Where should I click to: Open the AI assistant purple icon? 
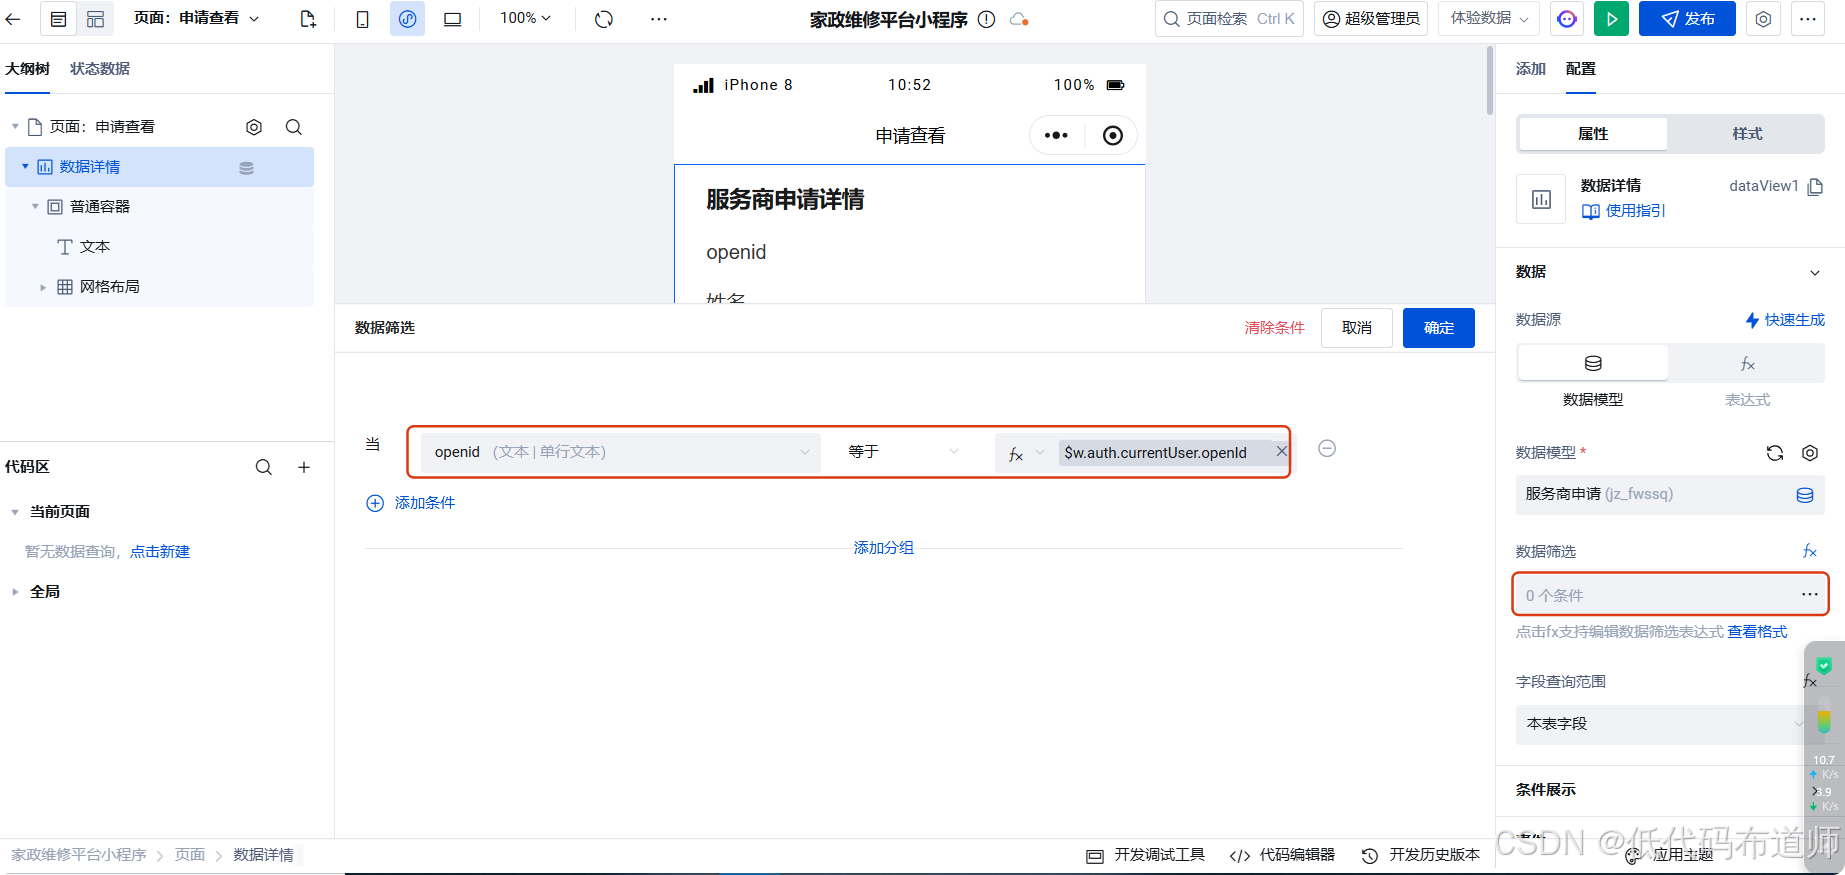click(x=1567, y=19)
